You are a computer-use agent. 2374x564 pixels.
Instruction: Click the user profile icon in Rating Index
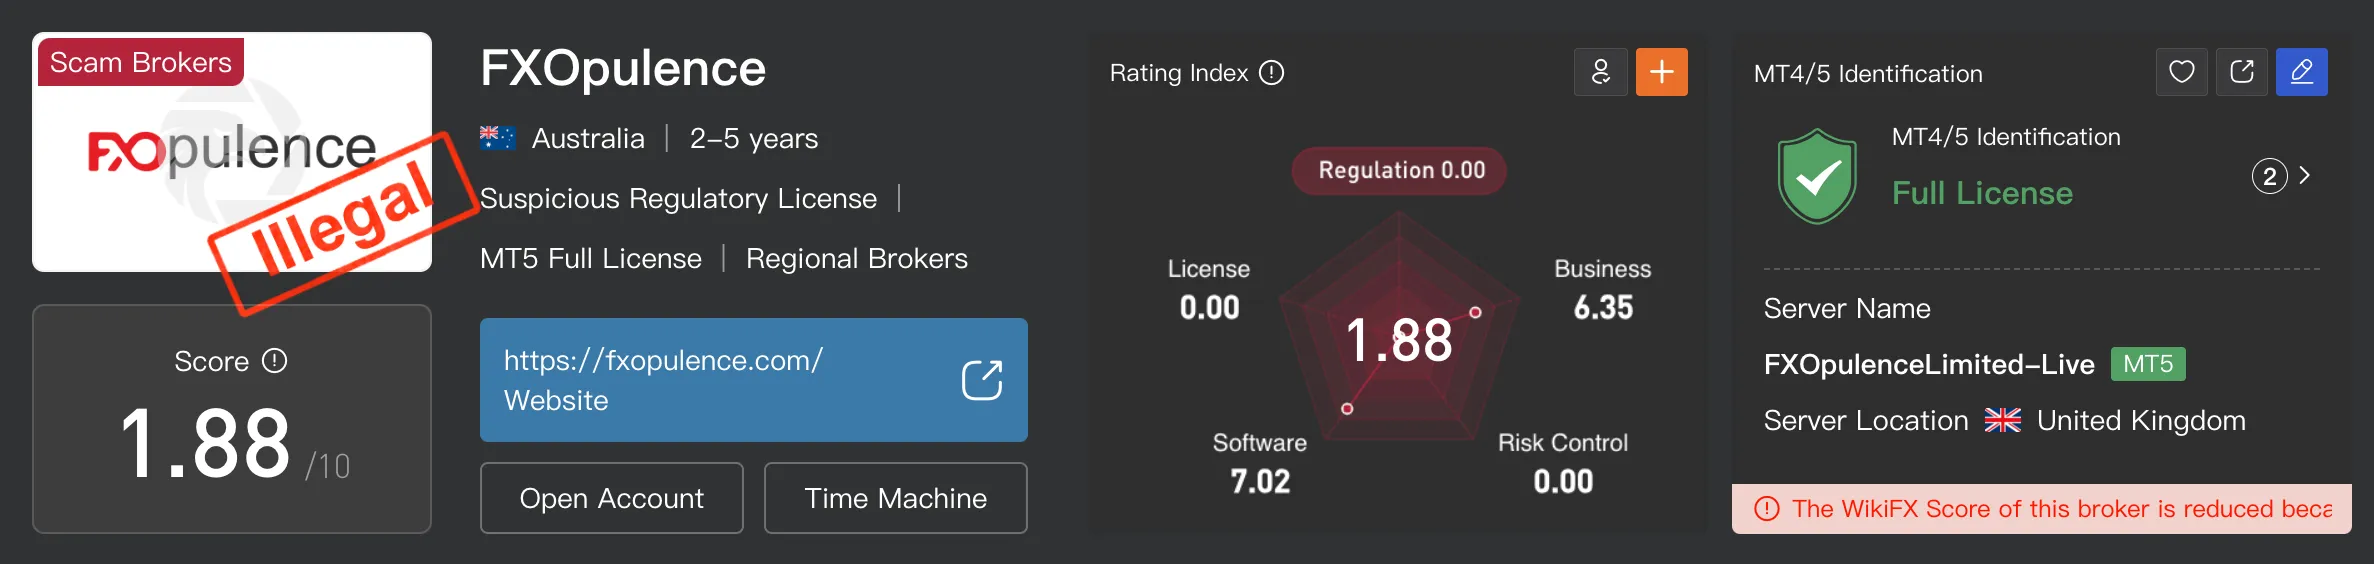tap(1601, 72)
